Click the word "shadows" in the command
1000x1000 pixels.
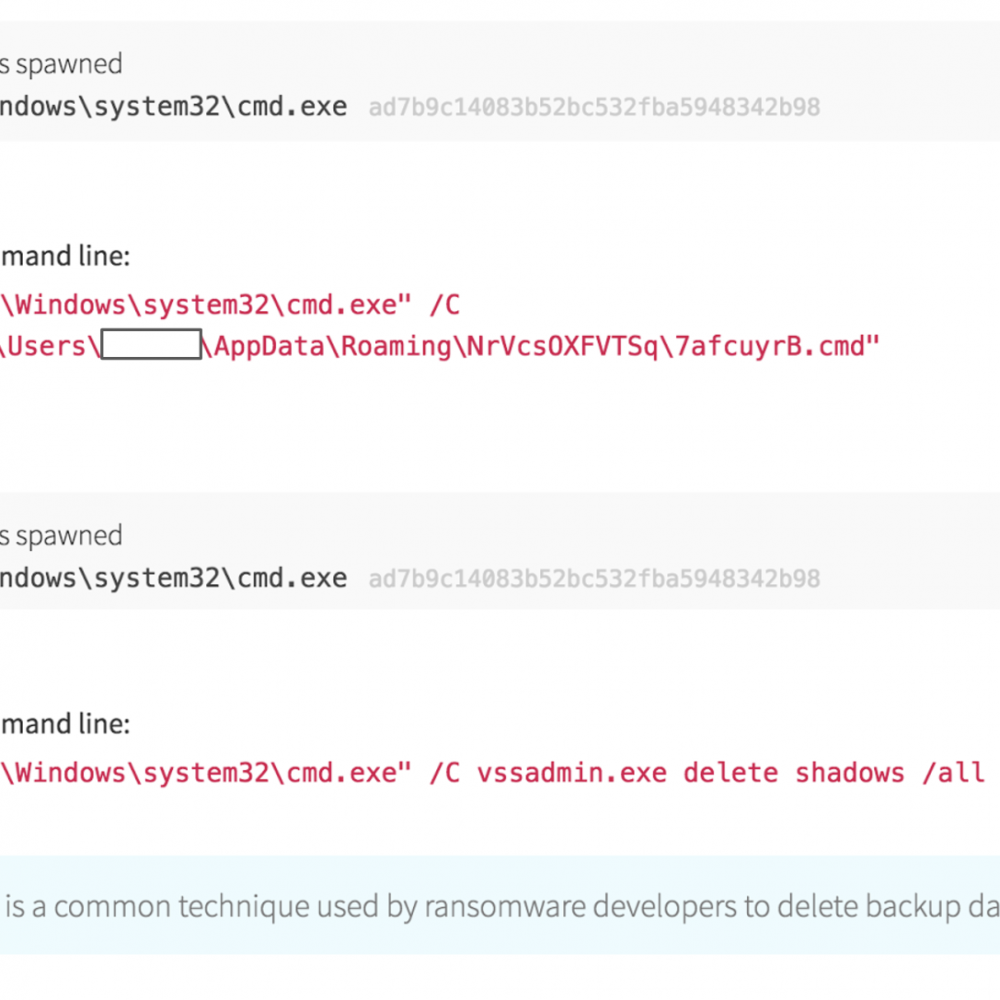[850, 773]
